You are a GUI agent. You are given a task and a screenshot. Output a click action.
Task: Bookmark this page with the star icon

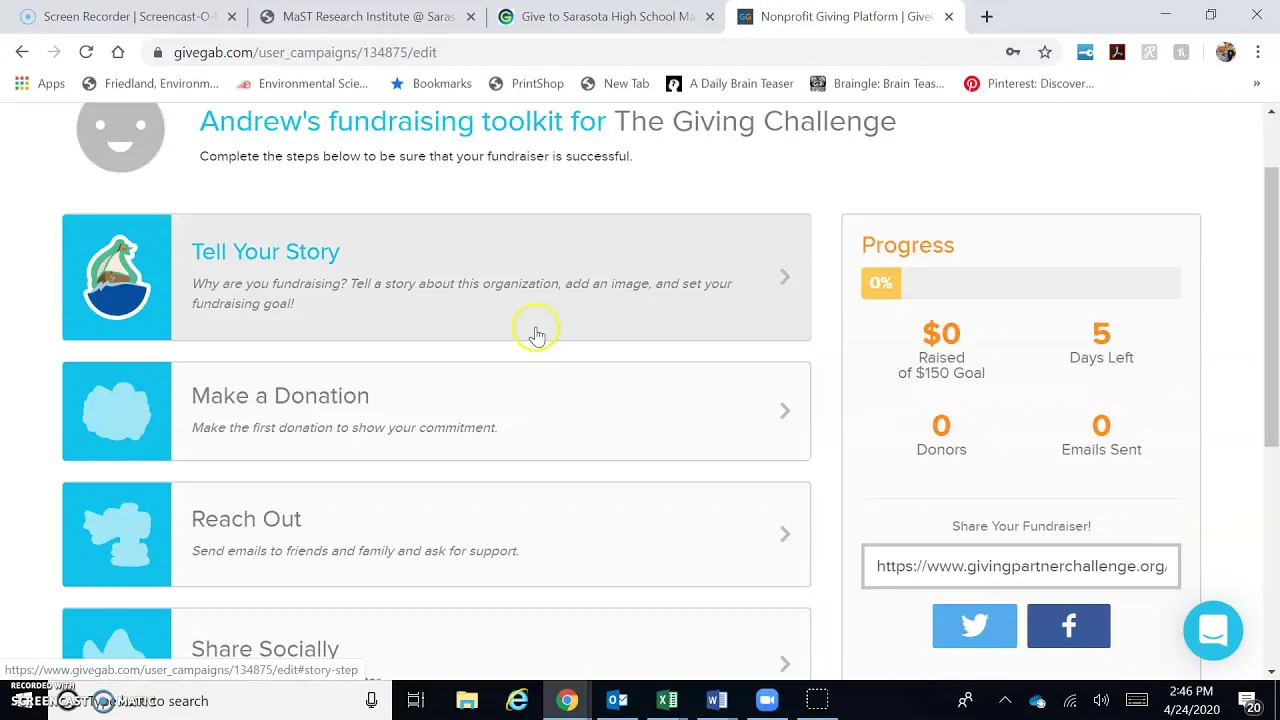pyautogui.click(x=1045, y=52)
